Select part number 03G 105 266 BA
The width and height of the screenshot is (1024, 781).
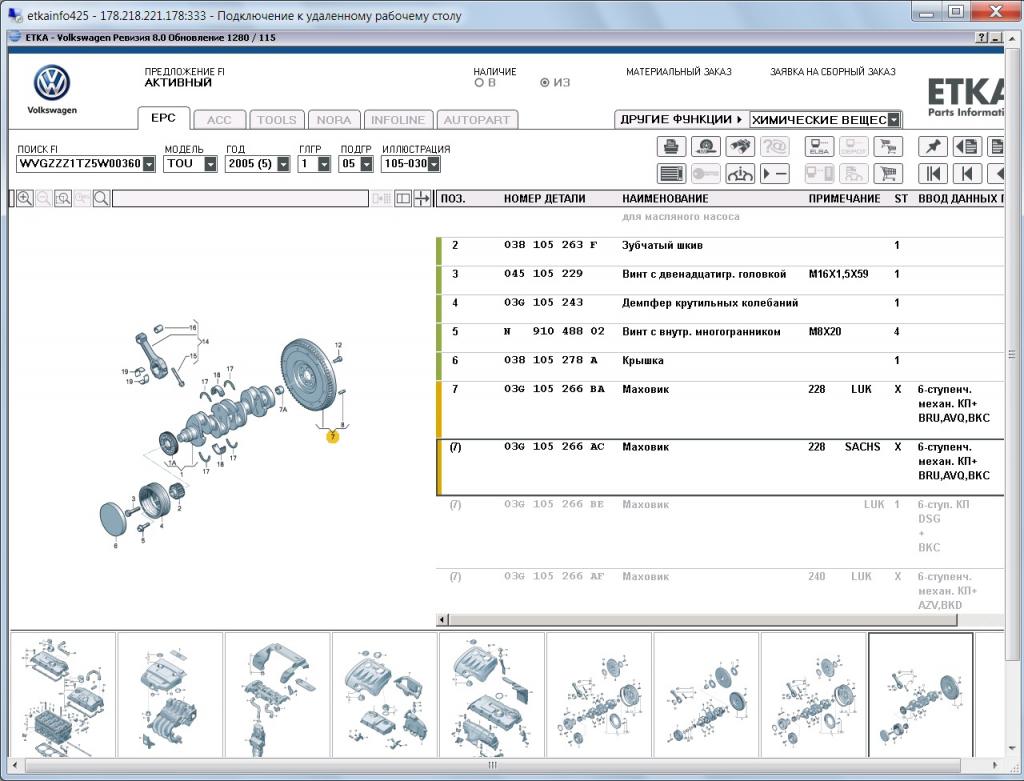[554, 389]
